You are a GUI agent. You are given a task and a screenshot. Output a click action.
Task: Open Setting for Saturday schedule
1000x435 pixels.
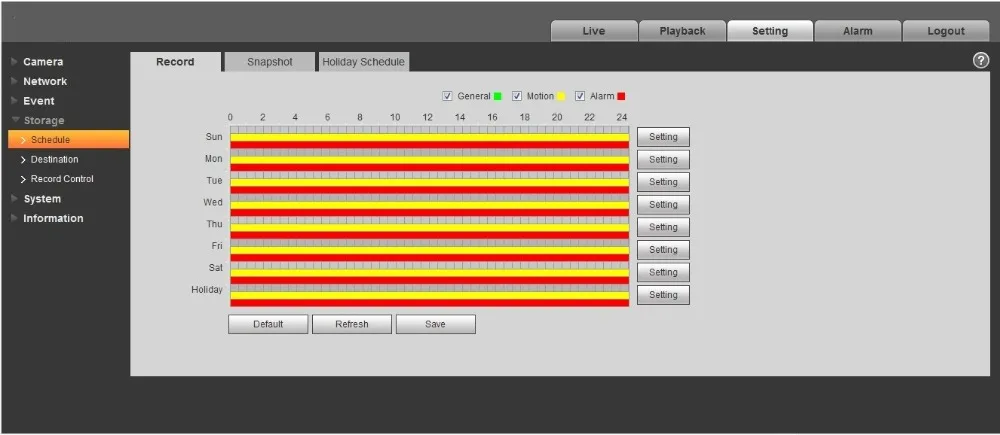point(663,272)
